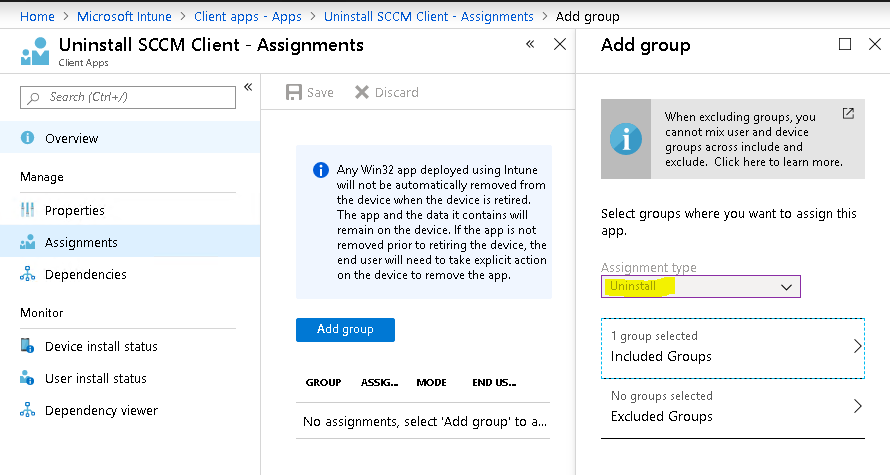Click the Manage section heading
The height and width of the screenshot is (475, 890).
(x=42, y=177)
